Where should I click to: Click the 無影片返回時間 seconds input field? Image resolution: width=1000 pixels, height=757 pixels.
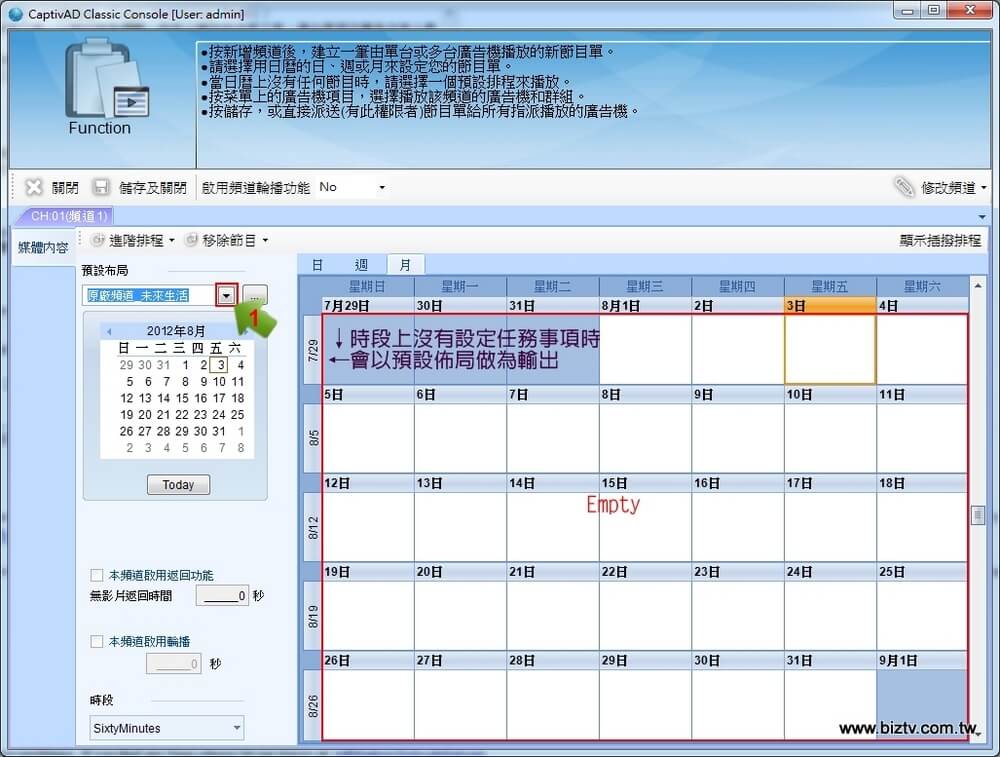[x=222, y=596]
